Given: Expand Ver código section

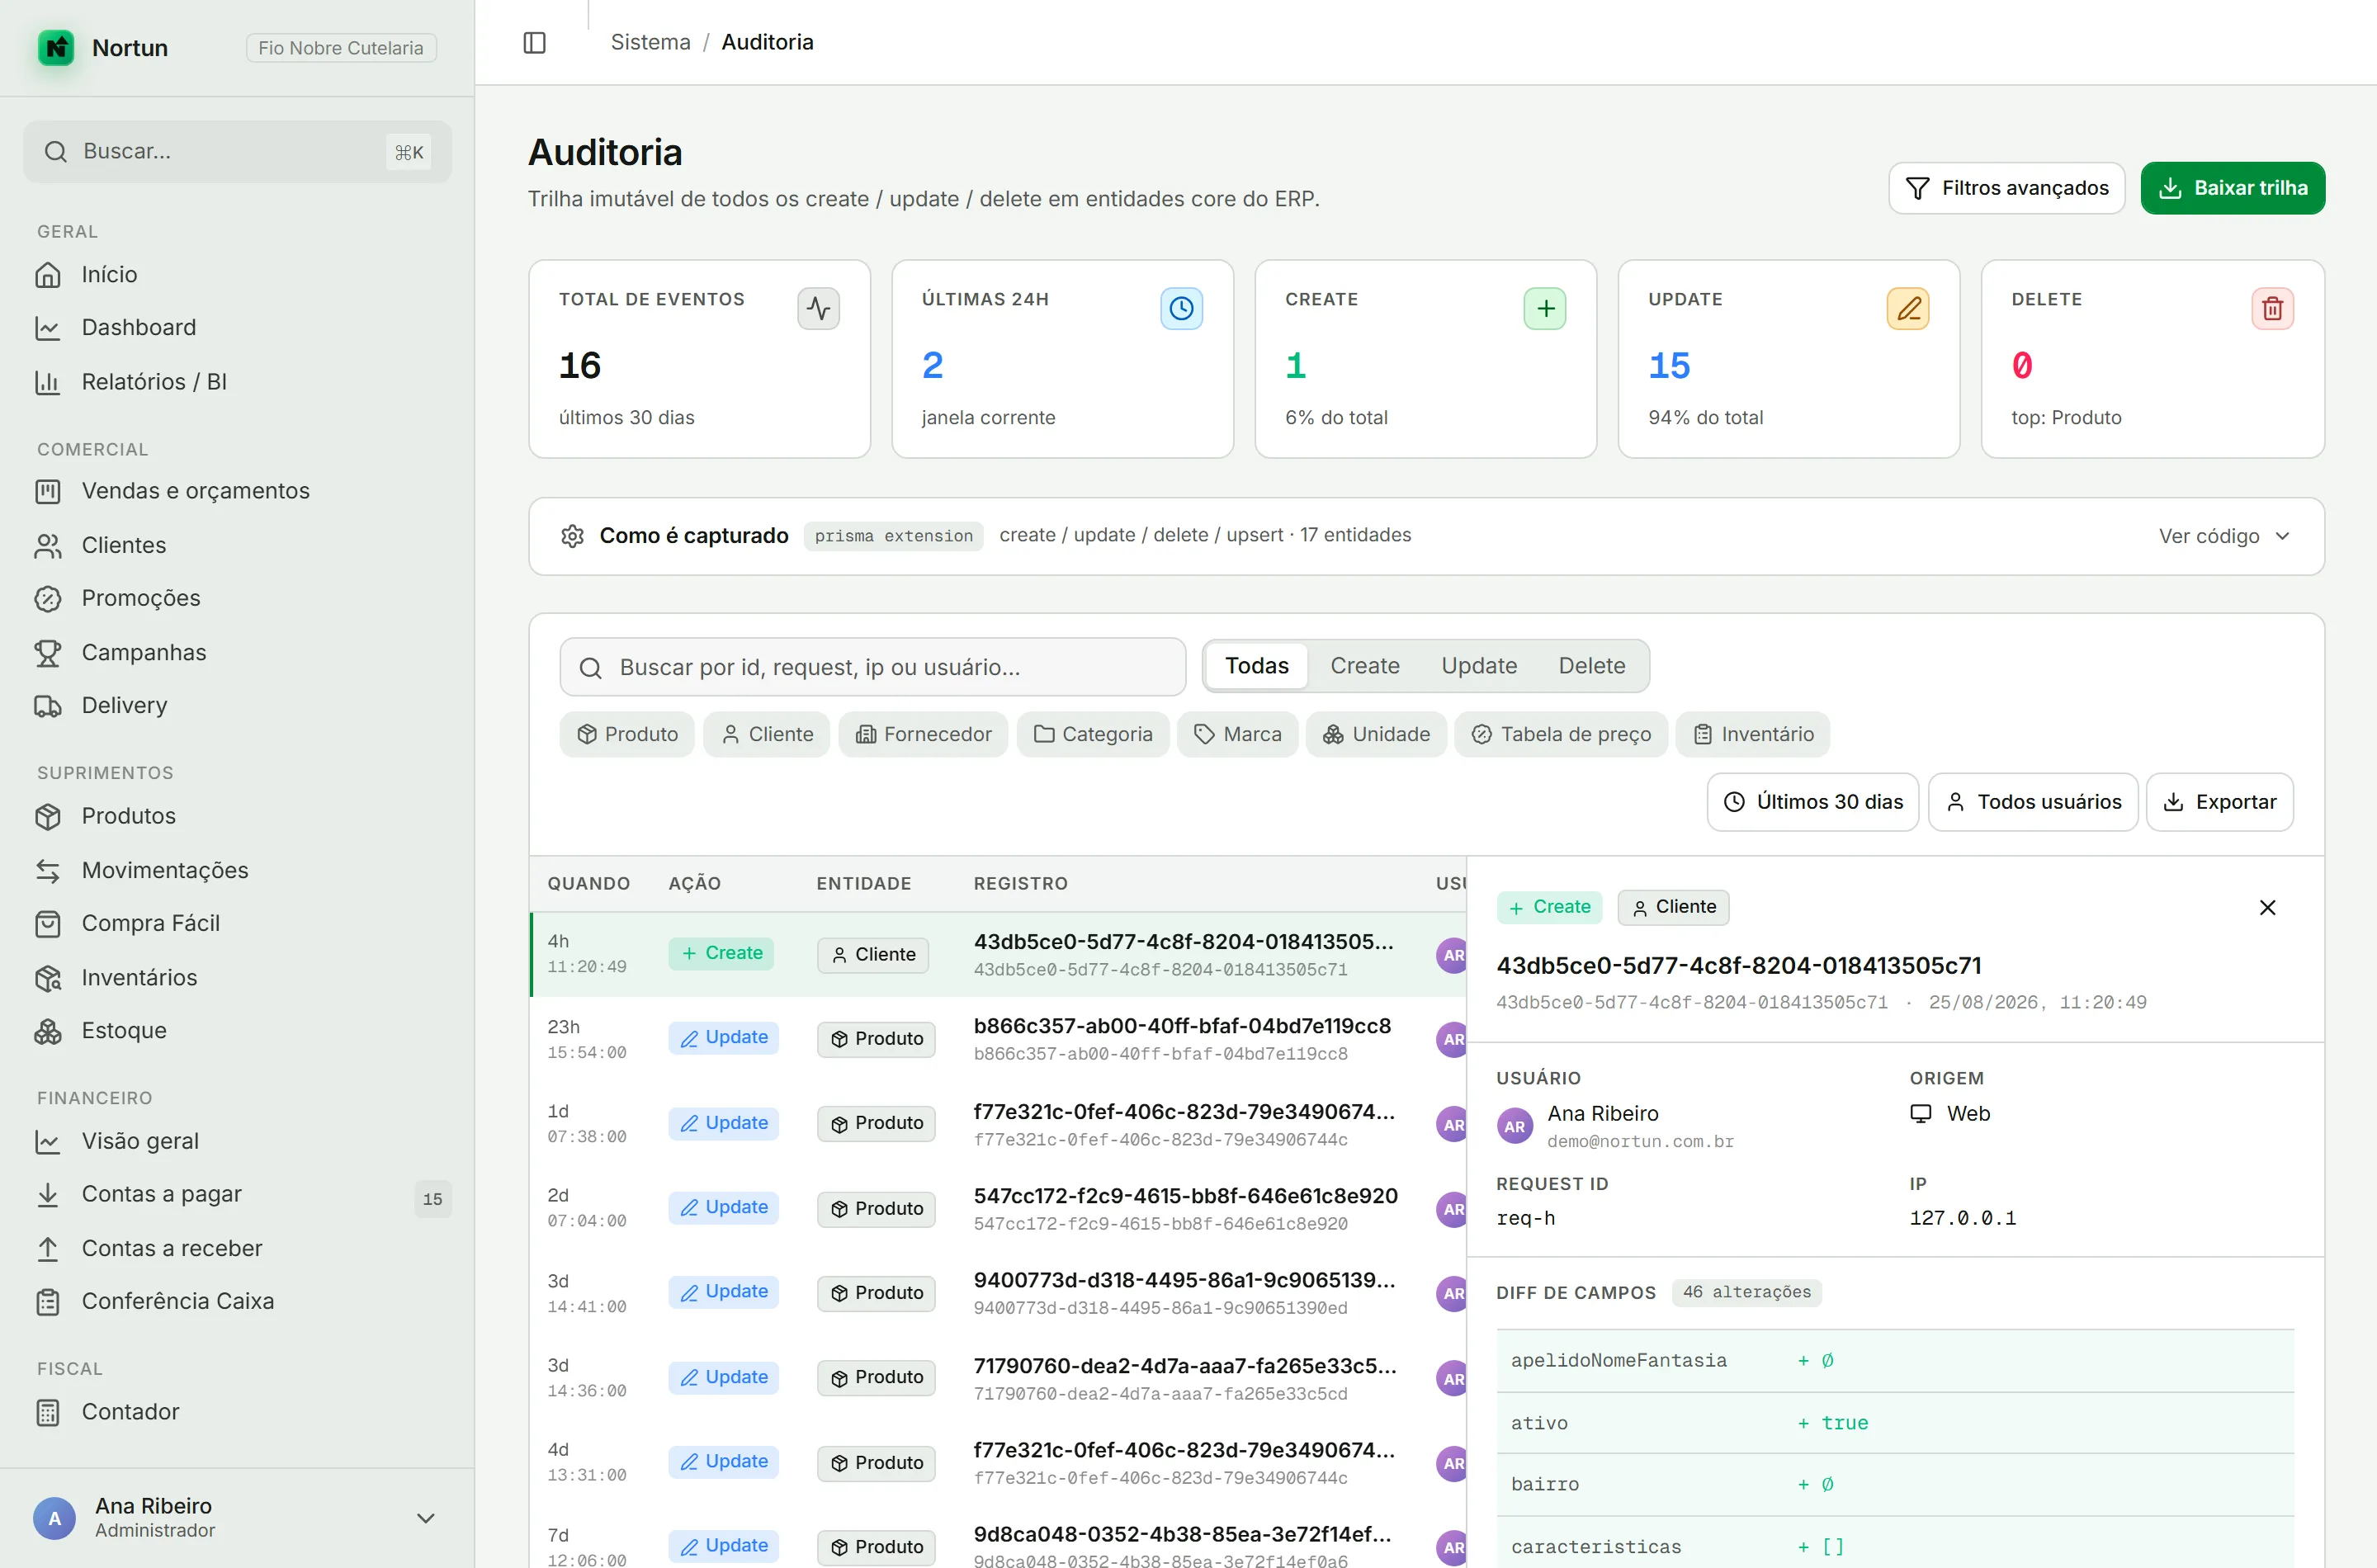Looking at the screenshot, I should pos(2224,536).
